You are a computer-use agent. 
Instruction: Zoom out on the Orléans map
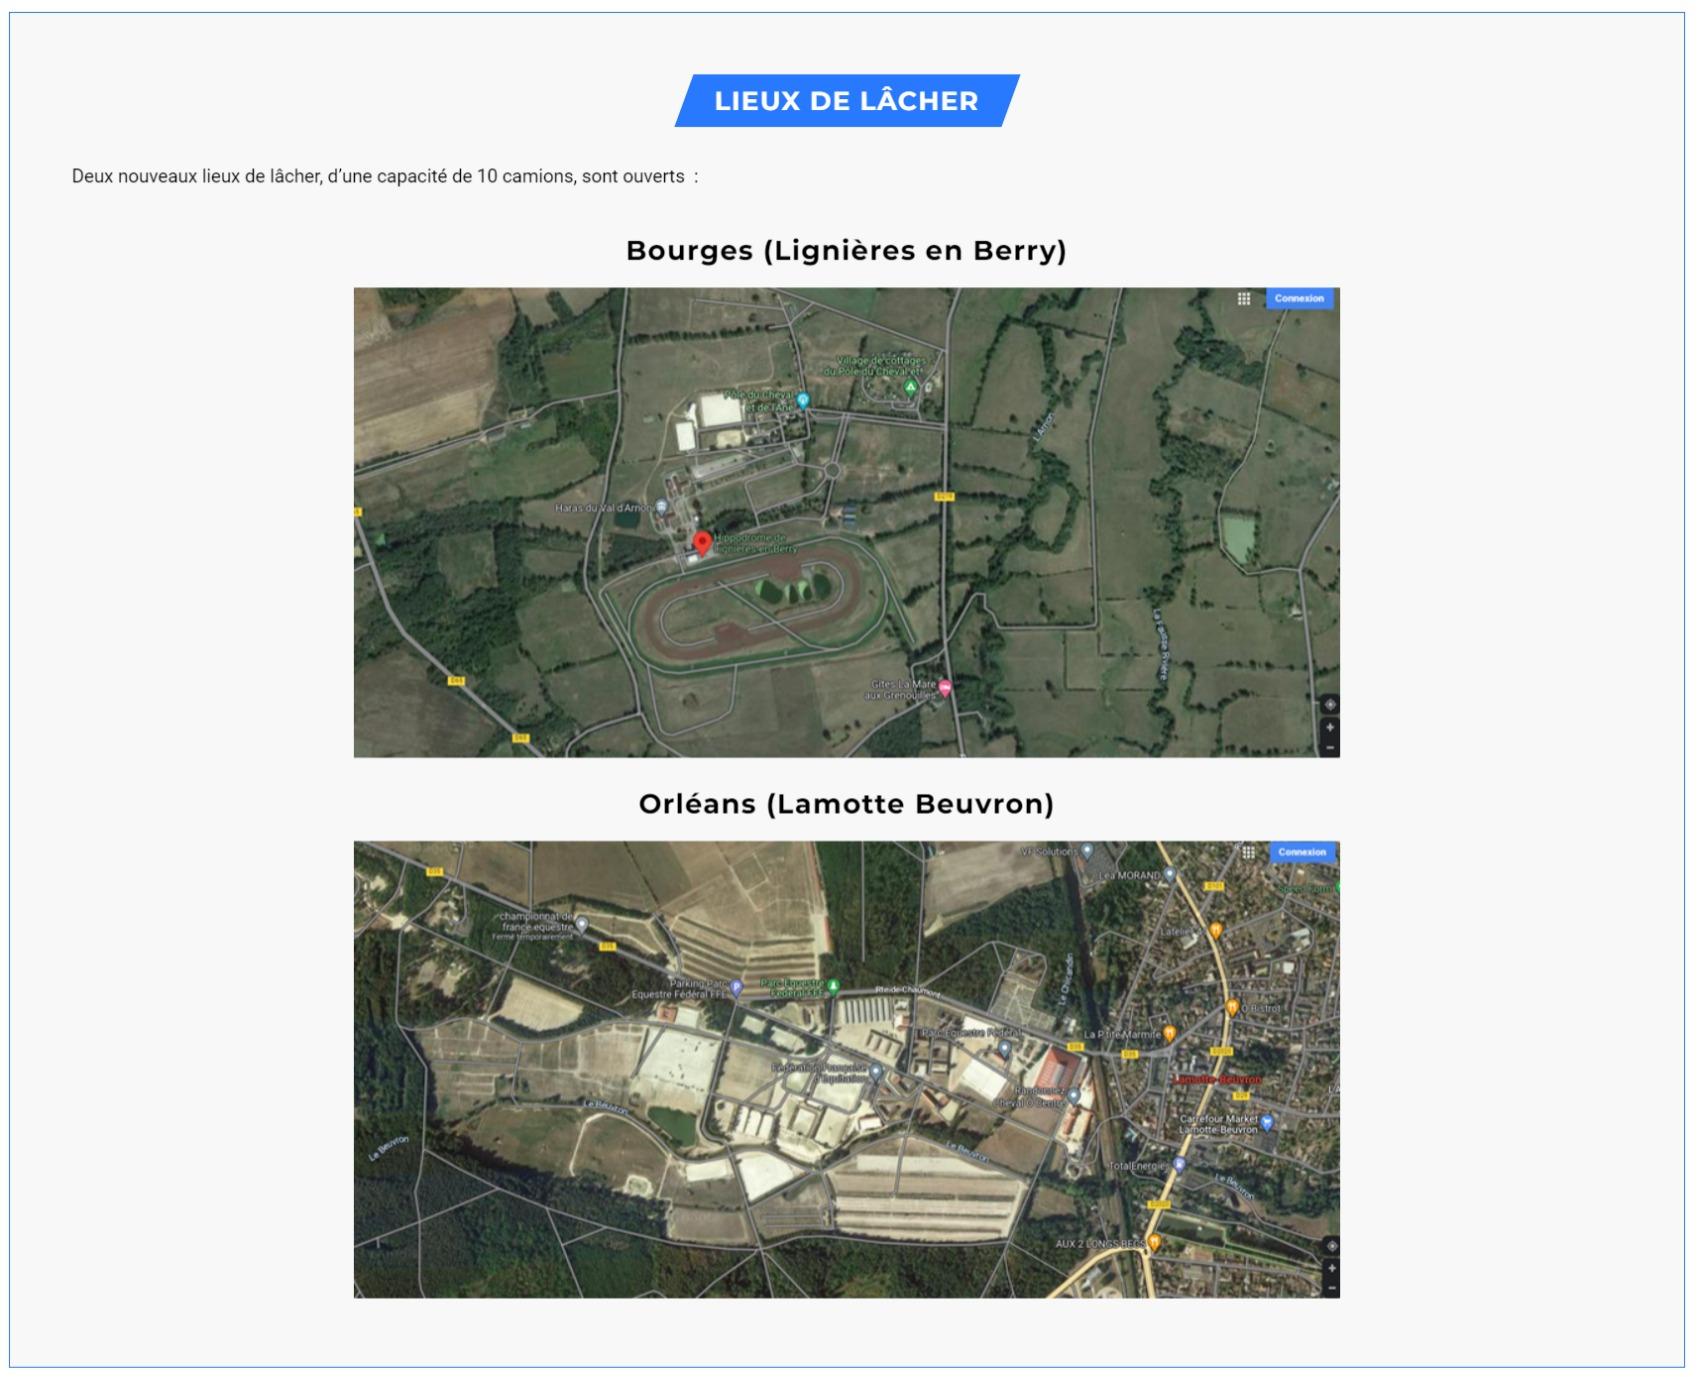pyautogui.click(x=1331, y=1288)
